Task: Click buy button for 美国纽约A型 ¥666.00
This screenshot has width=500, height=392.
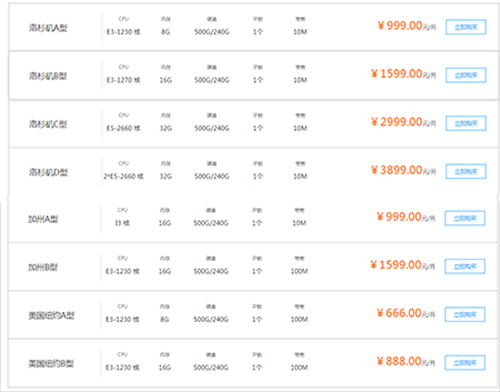Action: coord(465,314)
